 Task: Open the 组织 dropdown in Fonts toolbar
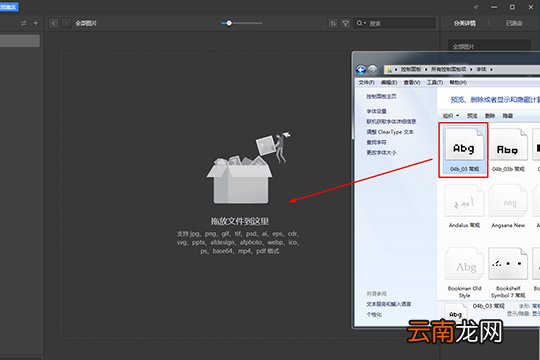coord(451,116)
